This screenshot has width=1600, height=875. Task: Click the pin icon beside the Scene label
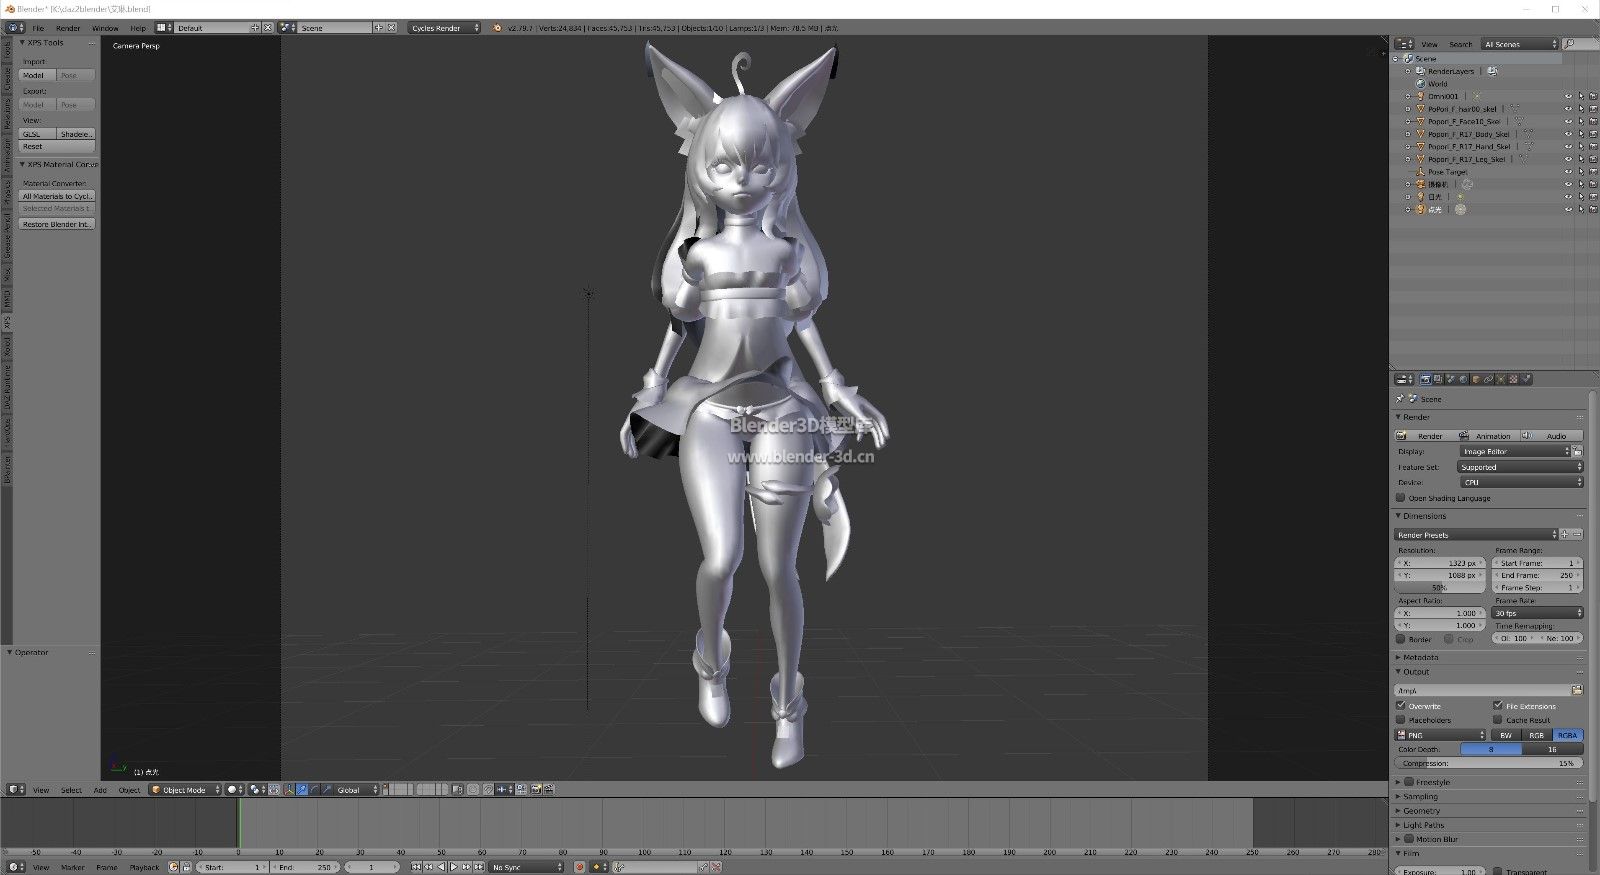coord(1400,398)
